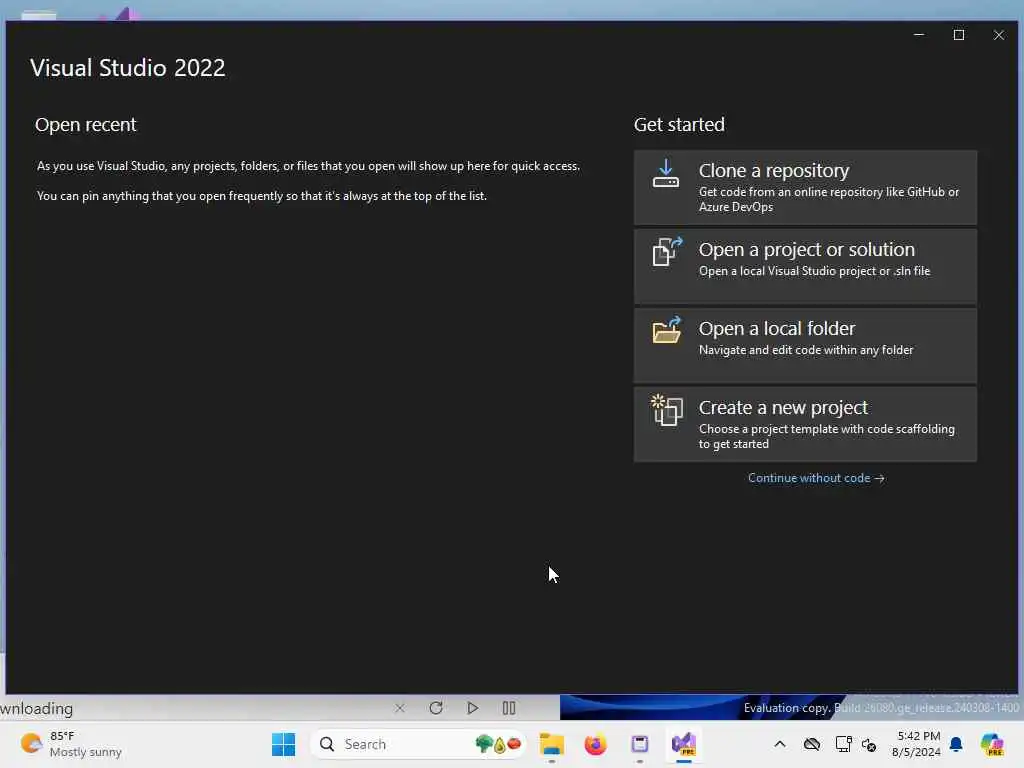Image resolution: width=1024 pixels, height=768 pixels.
Task: Click the play icon in downloading bar
Action: pos(472,708)
